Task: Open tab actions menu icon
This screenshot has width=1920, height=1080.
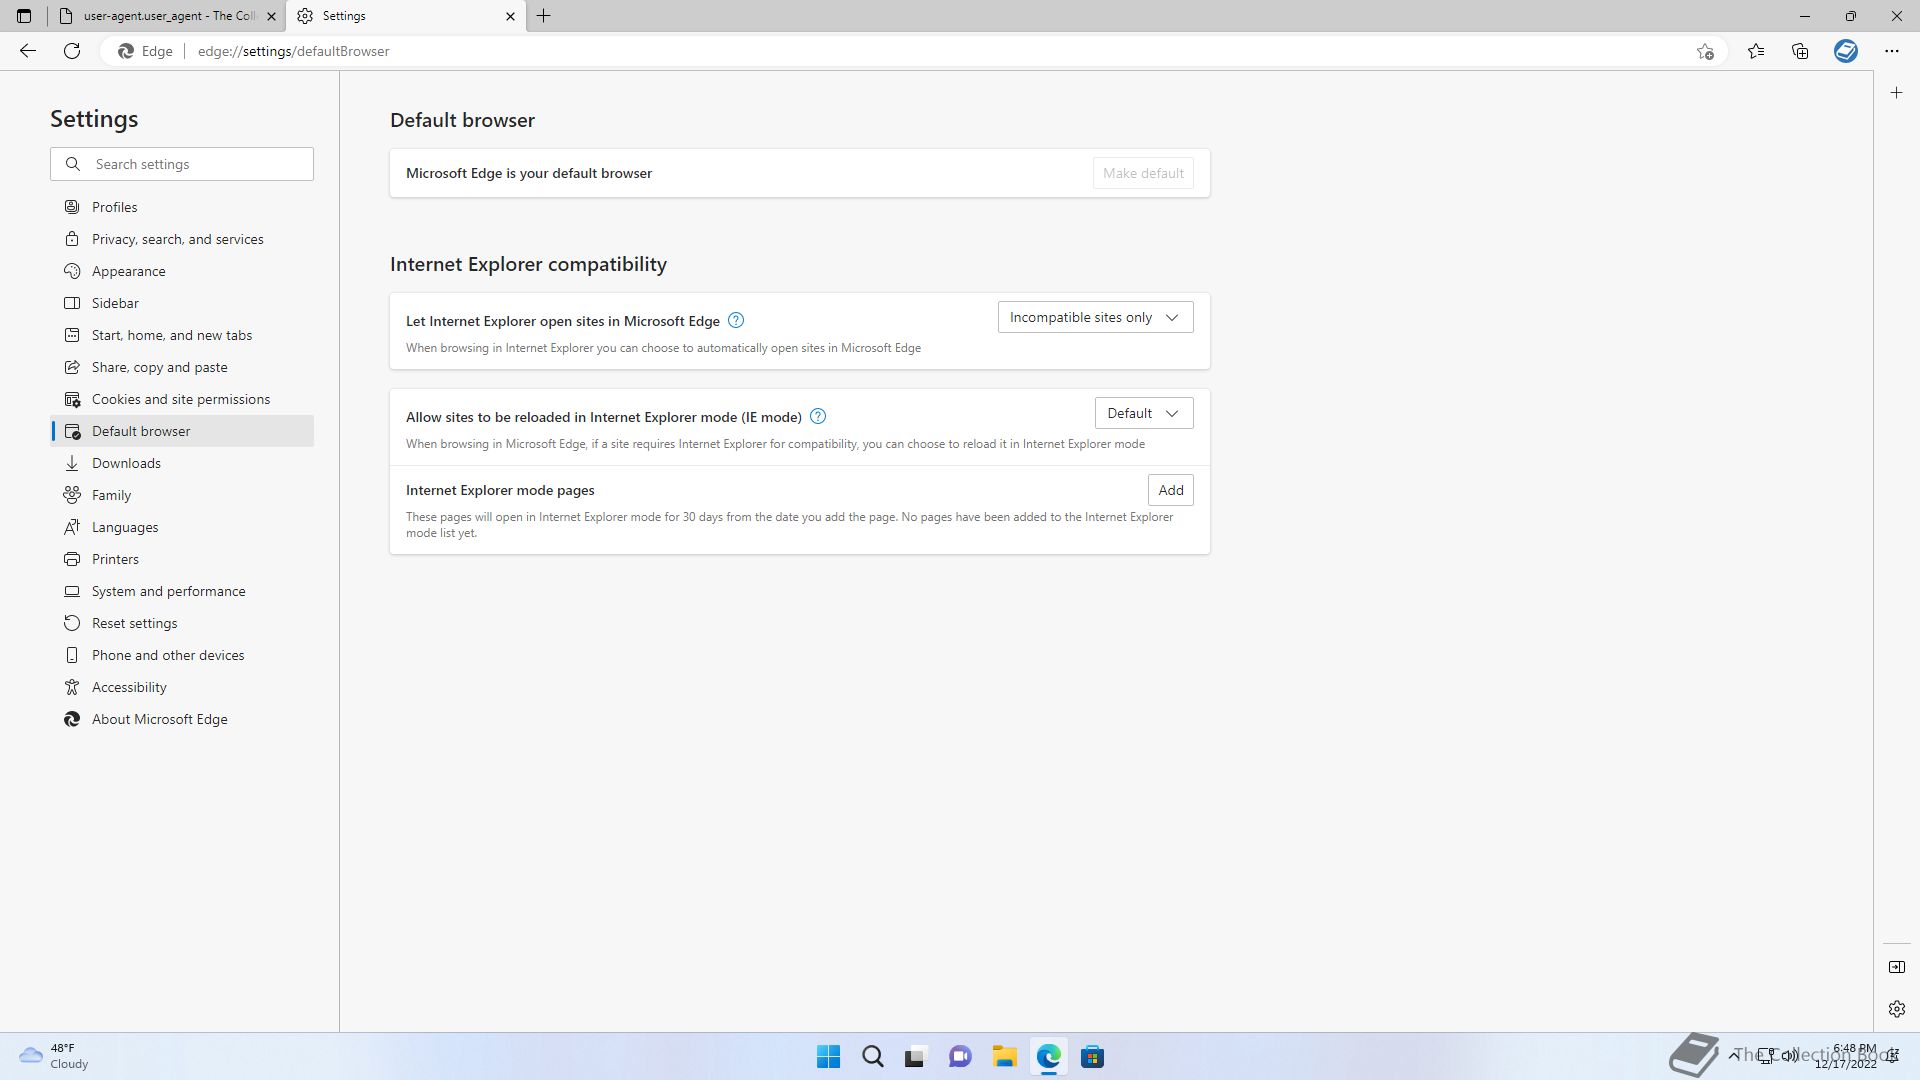Action: [24, 16]
